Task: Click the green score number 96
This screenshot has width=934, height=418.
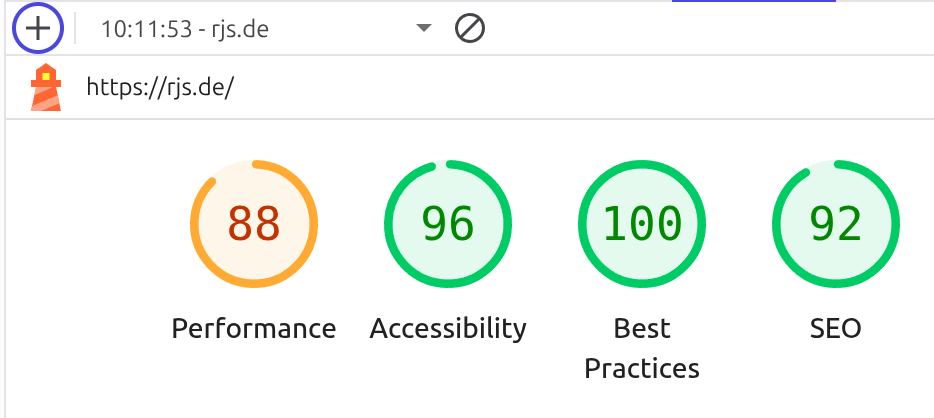Action: [x=448, y=224]
